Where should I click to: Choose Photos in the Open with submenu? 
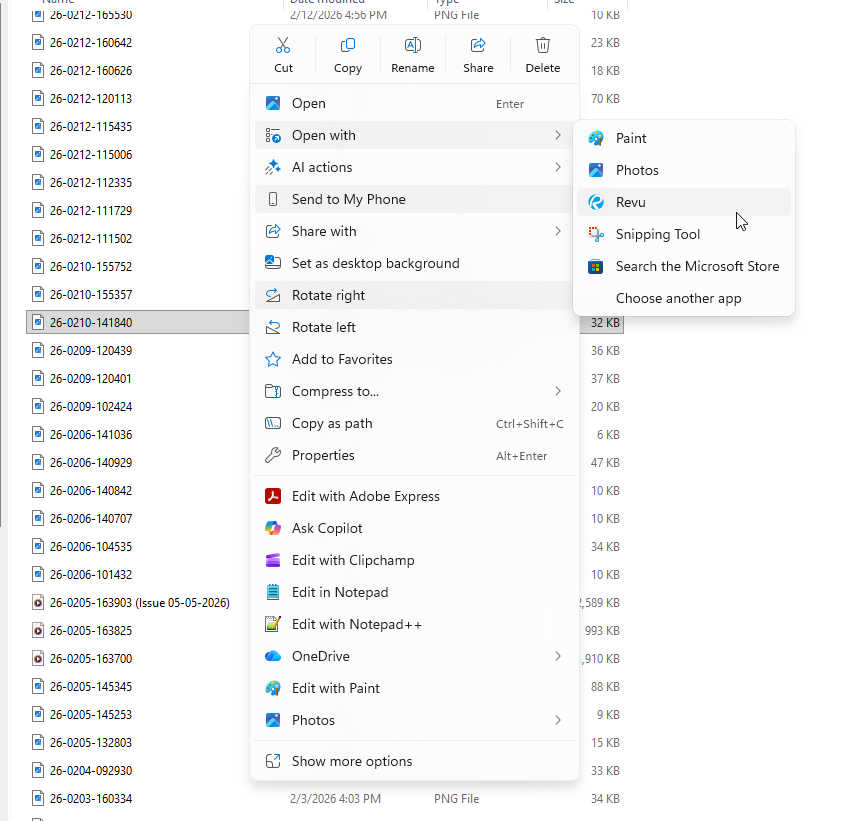pyautogui.click(x=684, y=170)
